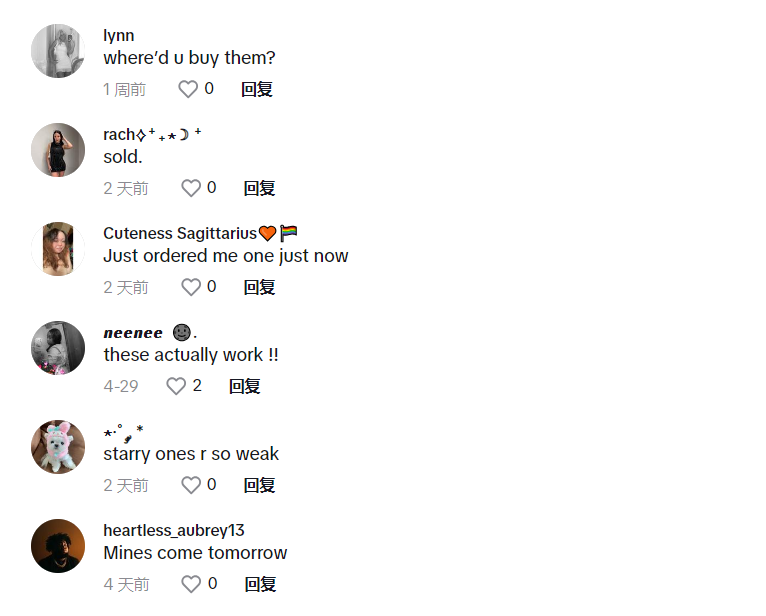Reply to the "starry ones r so weak" comment
Viewport: 766px width, 616px height.
tap(260, 485)
